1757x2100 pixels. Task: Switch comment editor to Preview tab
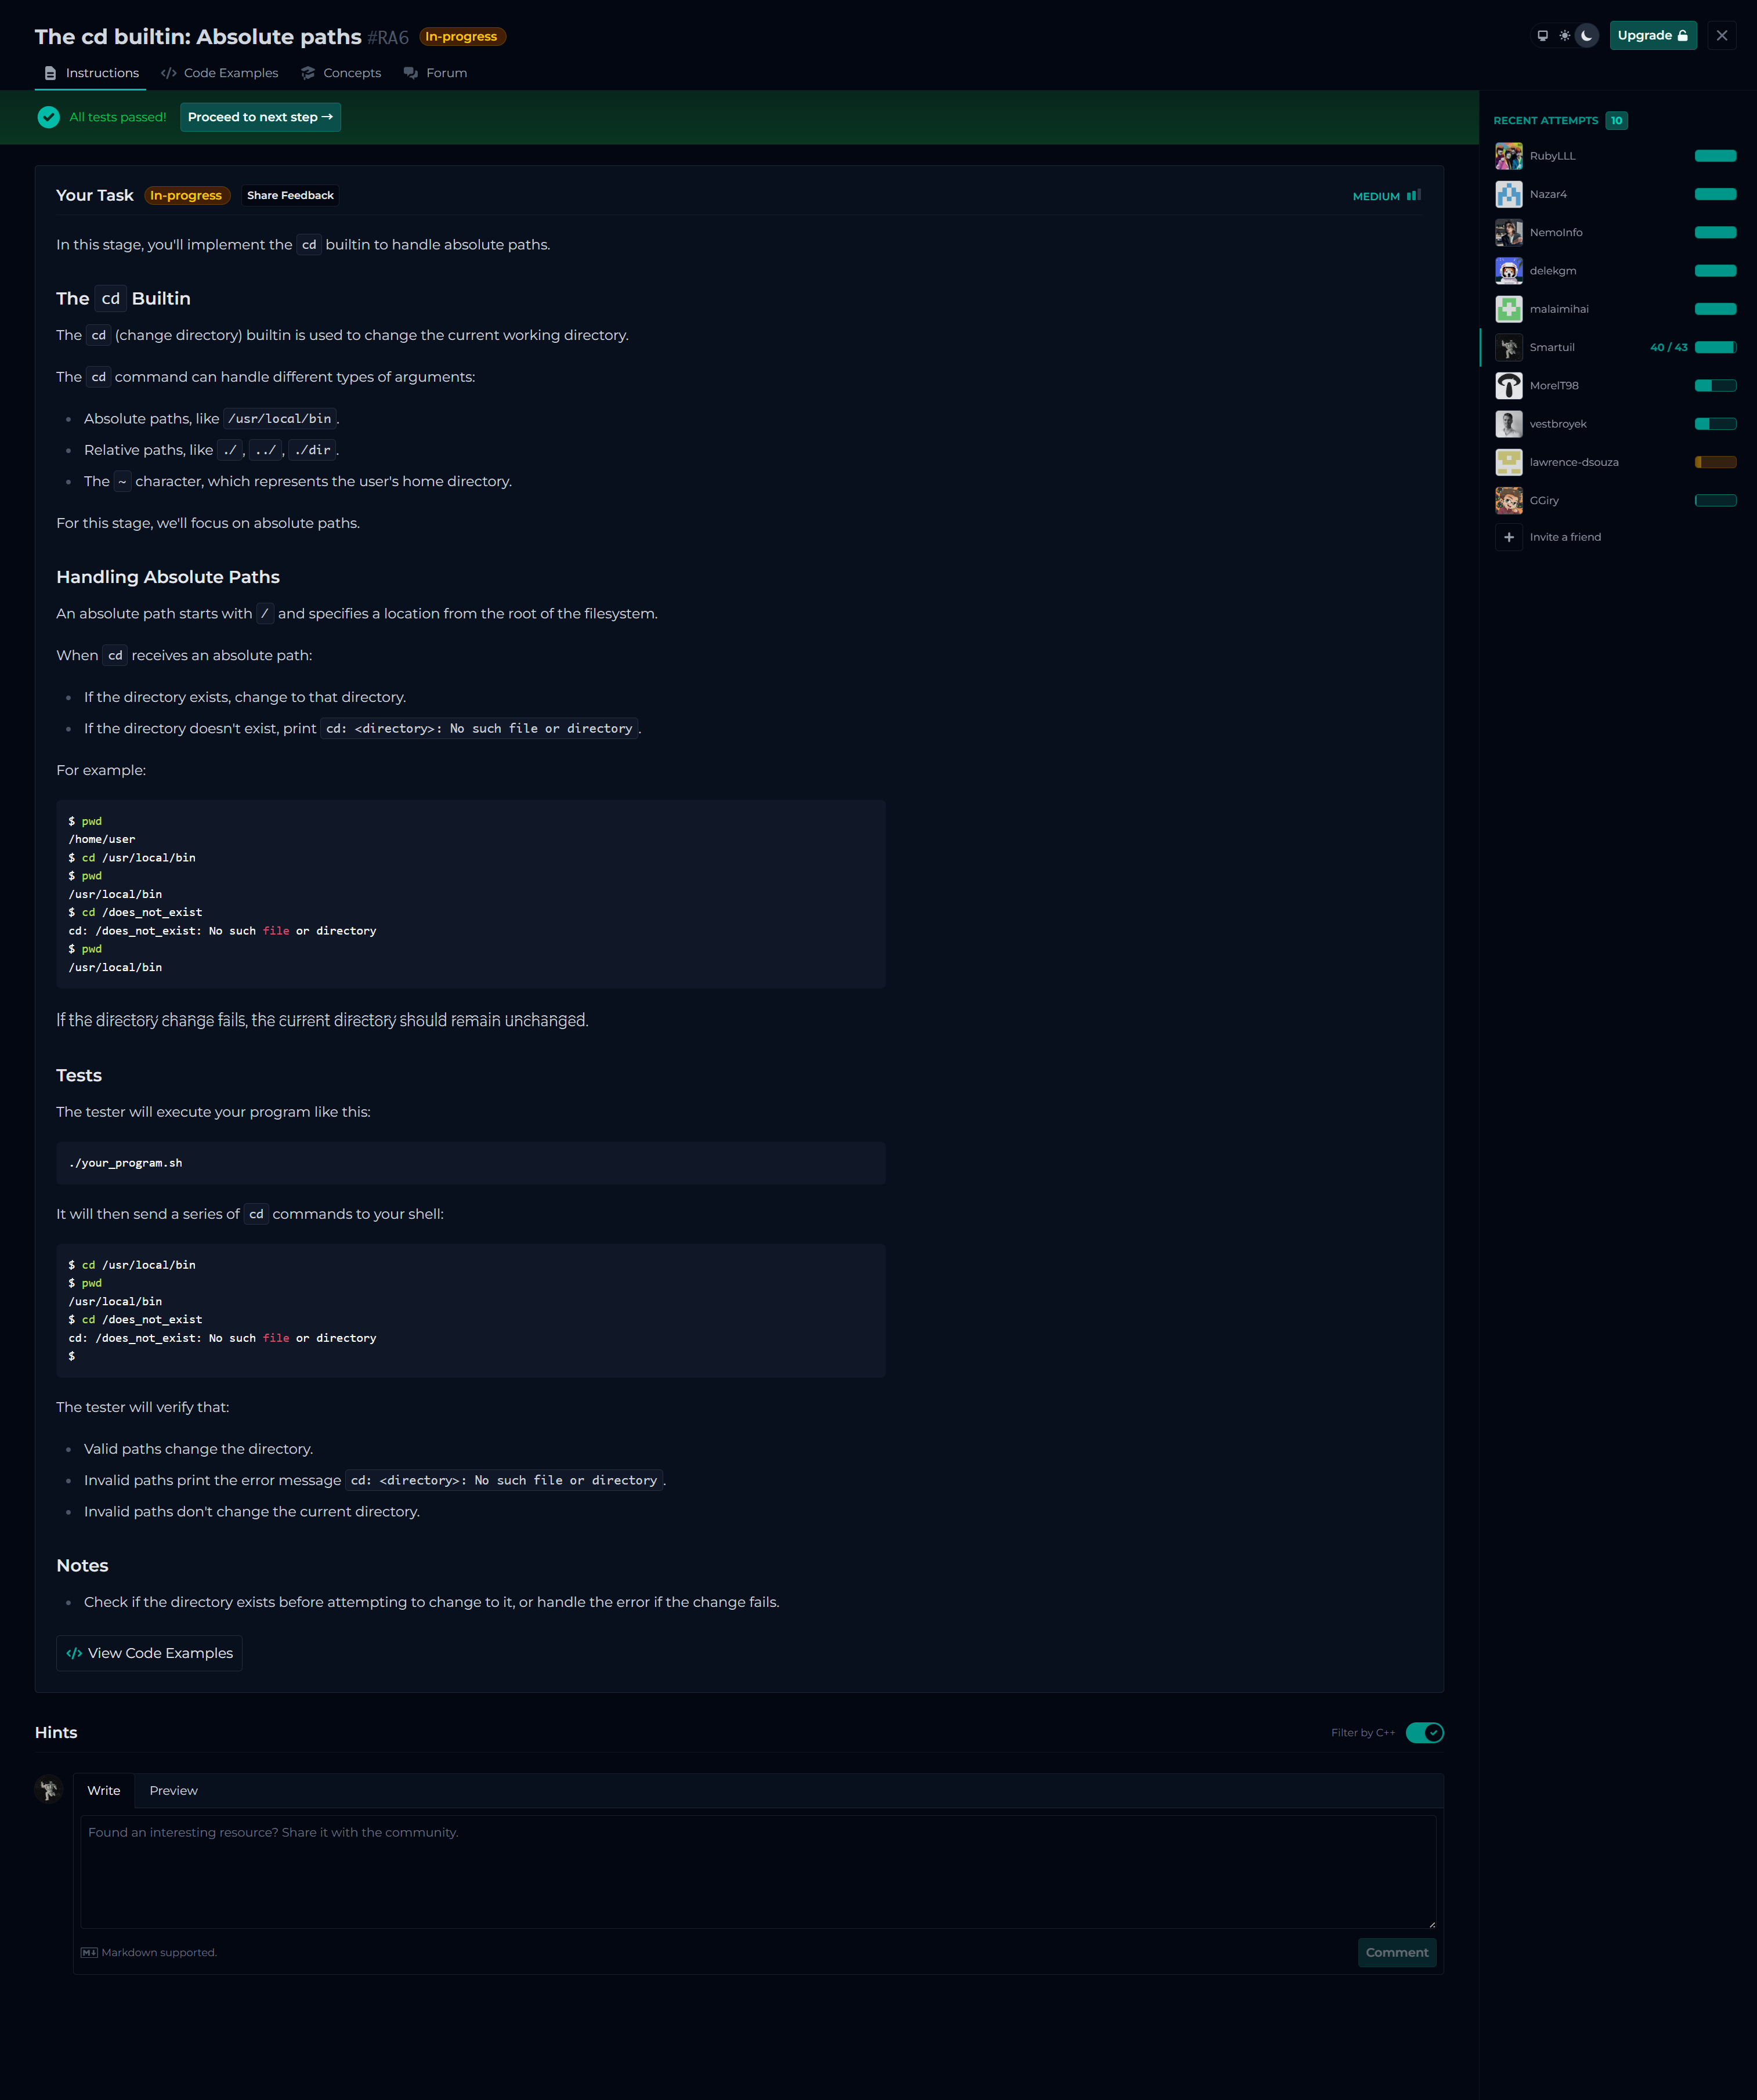click(173, 1791)
